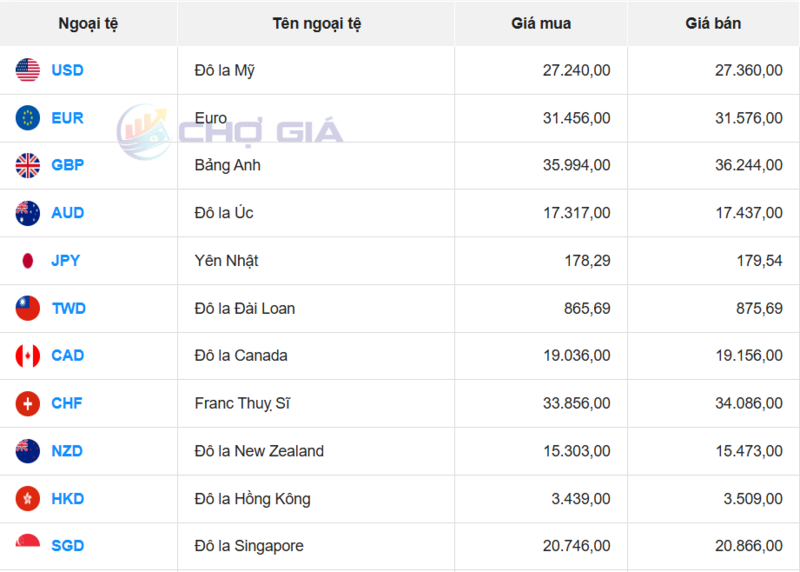
Task: Click the Swiss flag icon
Action: (x=28, y=403)
